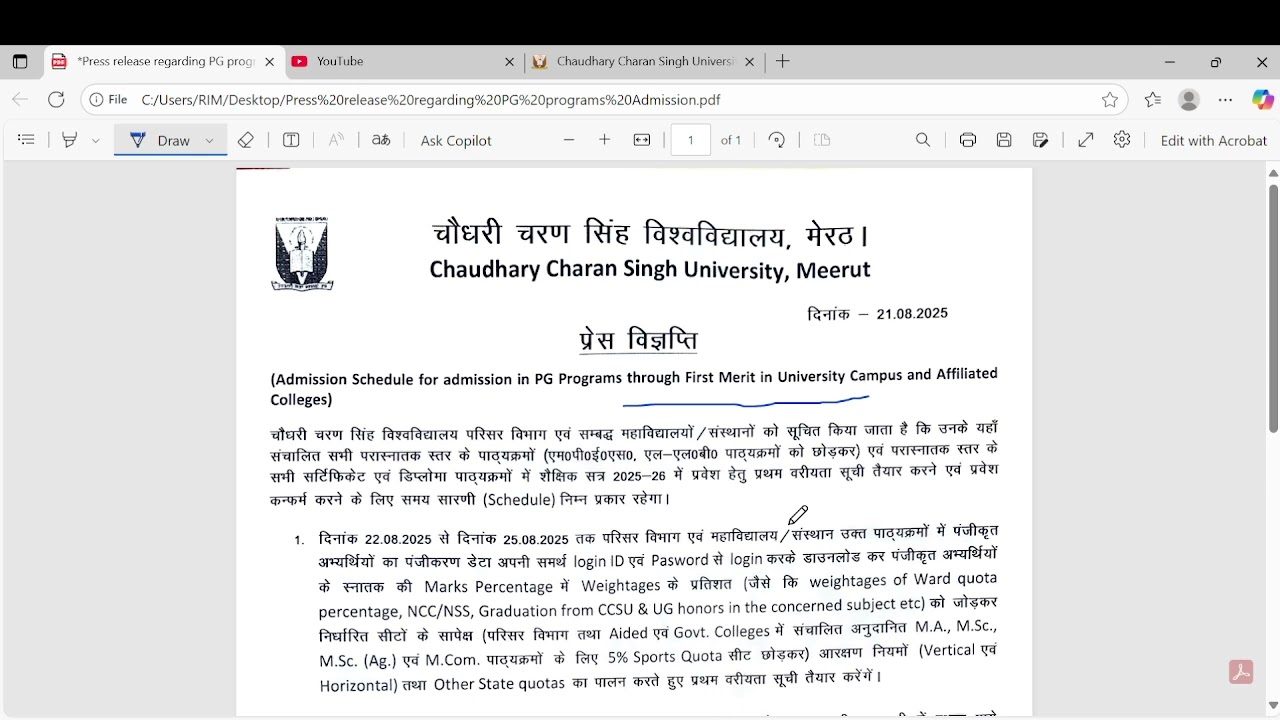The height and width of the screenshot is (720, 1280).
Task: Select the Highlight tool
Action: 70,140
